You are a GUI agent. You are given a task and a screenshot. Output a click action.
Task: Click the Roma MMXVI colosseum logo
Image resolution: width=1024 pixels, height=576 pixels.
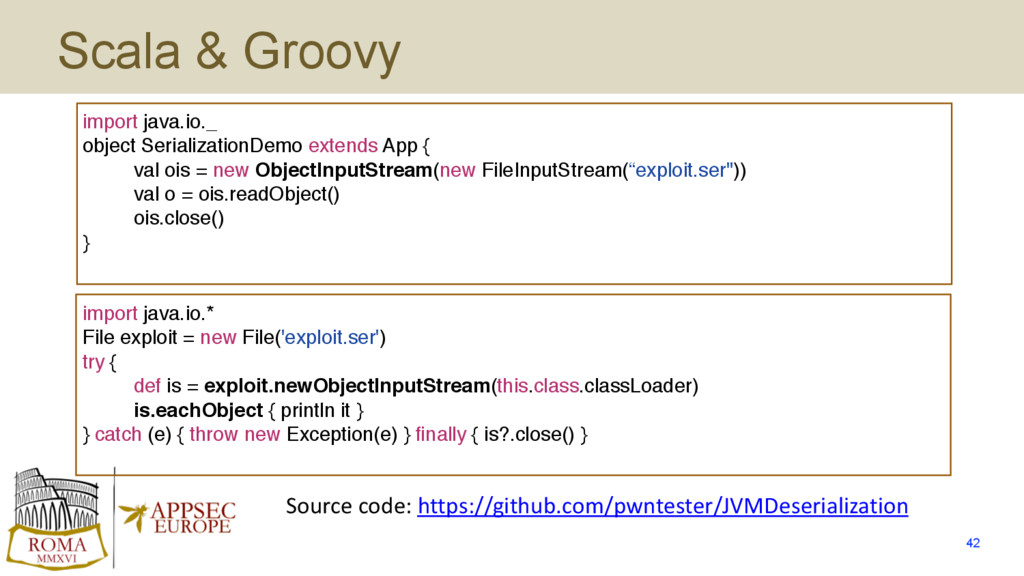click(x=57, y=519)
